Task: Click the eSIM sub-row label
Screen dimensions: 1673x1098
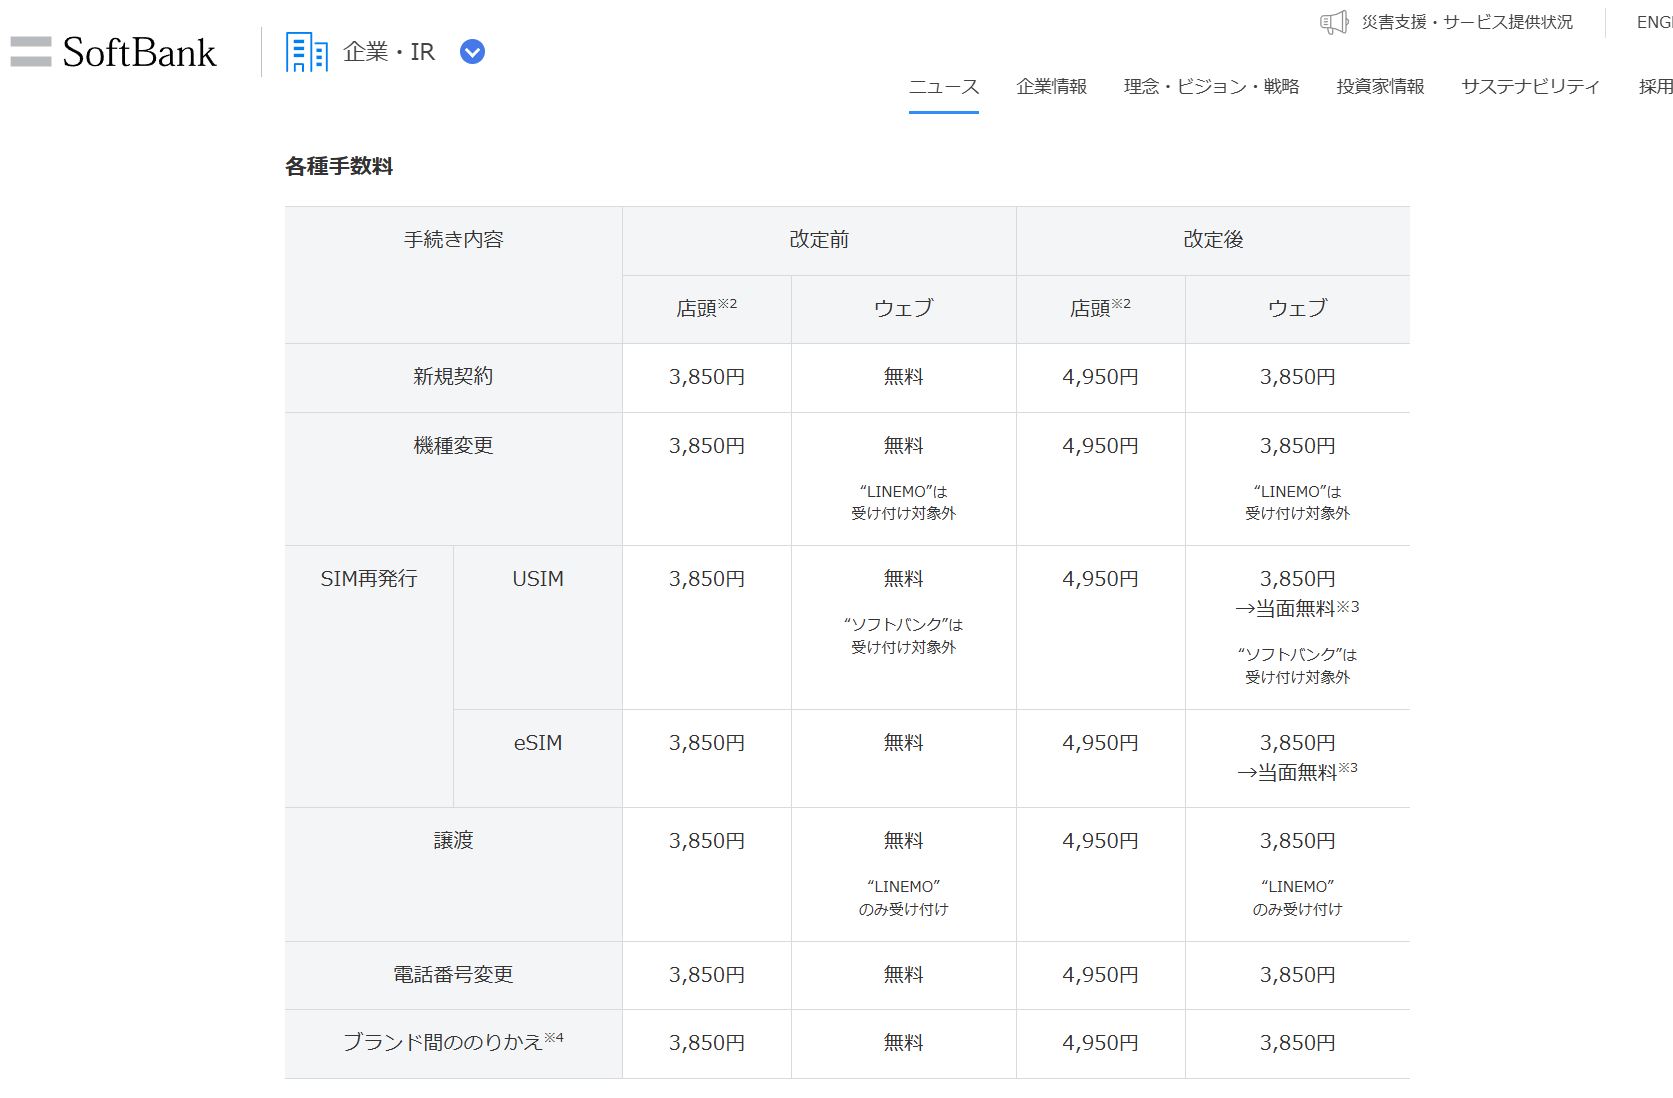Action: (x=538, y=743)
